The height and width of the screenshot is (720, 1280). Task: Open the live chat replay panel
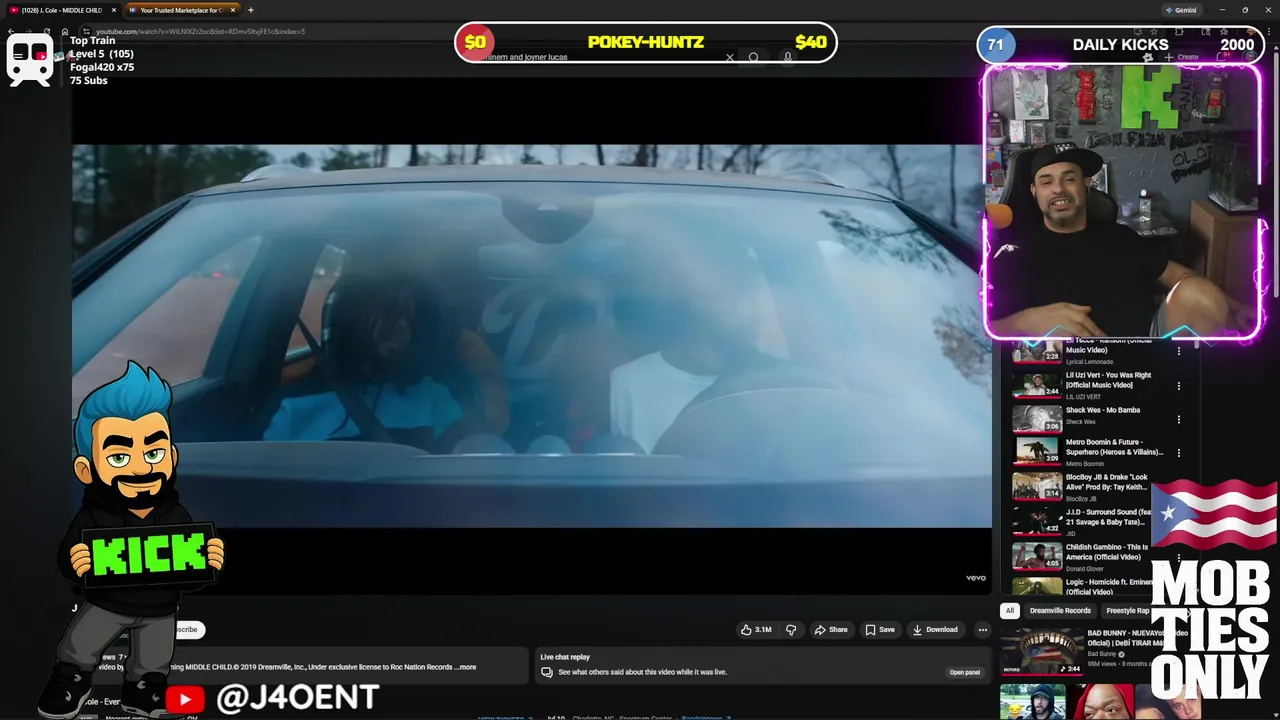(x=964, y=672)
